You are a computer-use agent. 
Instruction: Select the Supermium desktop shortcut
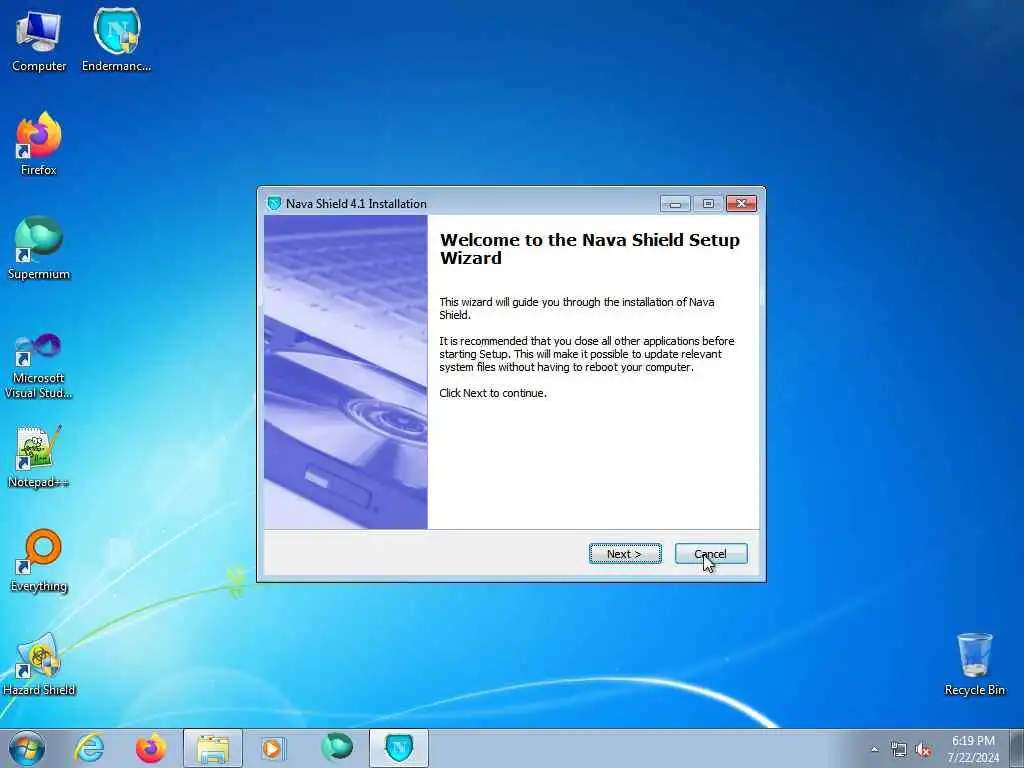(x=39, y=248)
